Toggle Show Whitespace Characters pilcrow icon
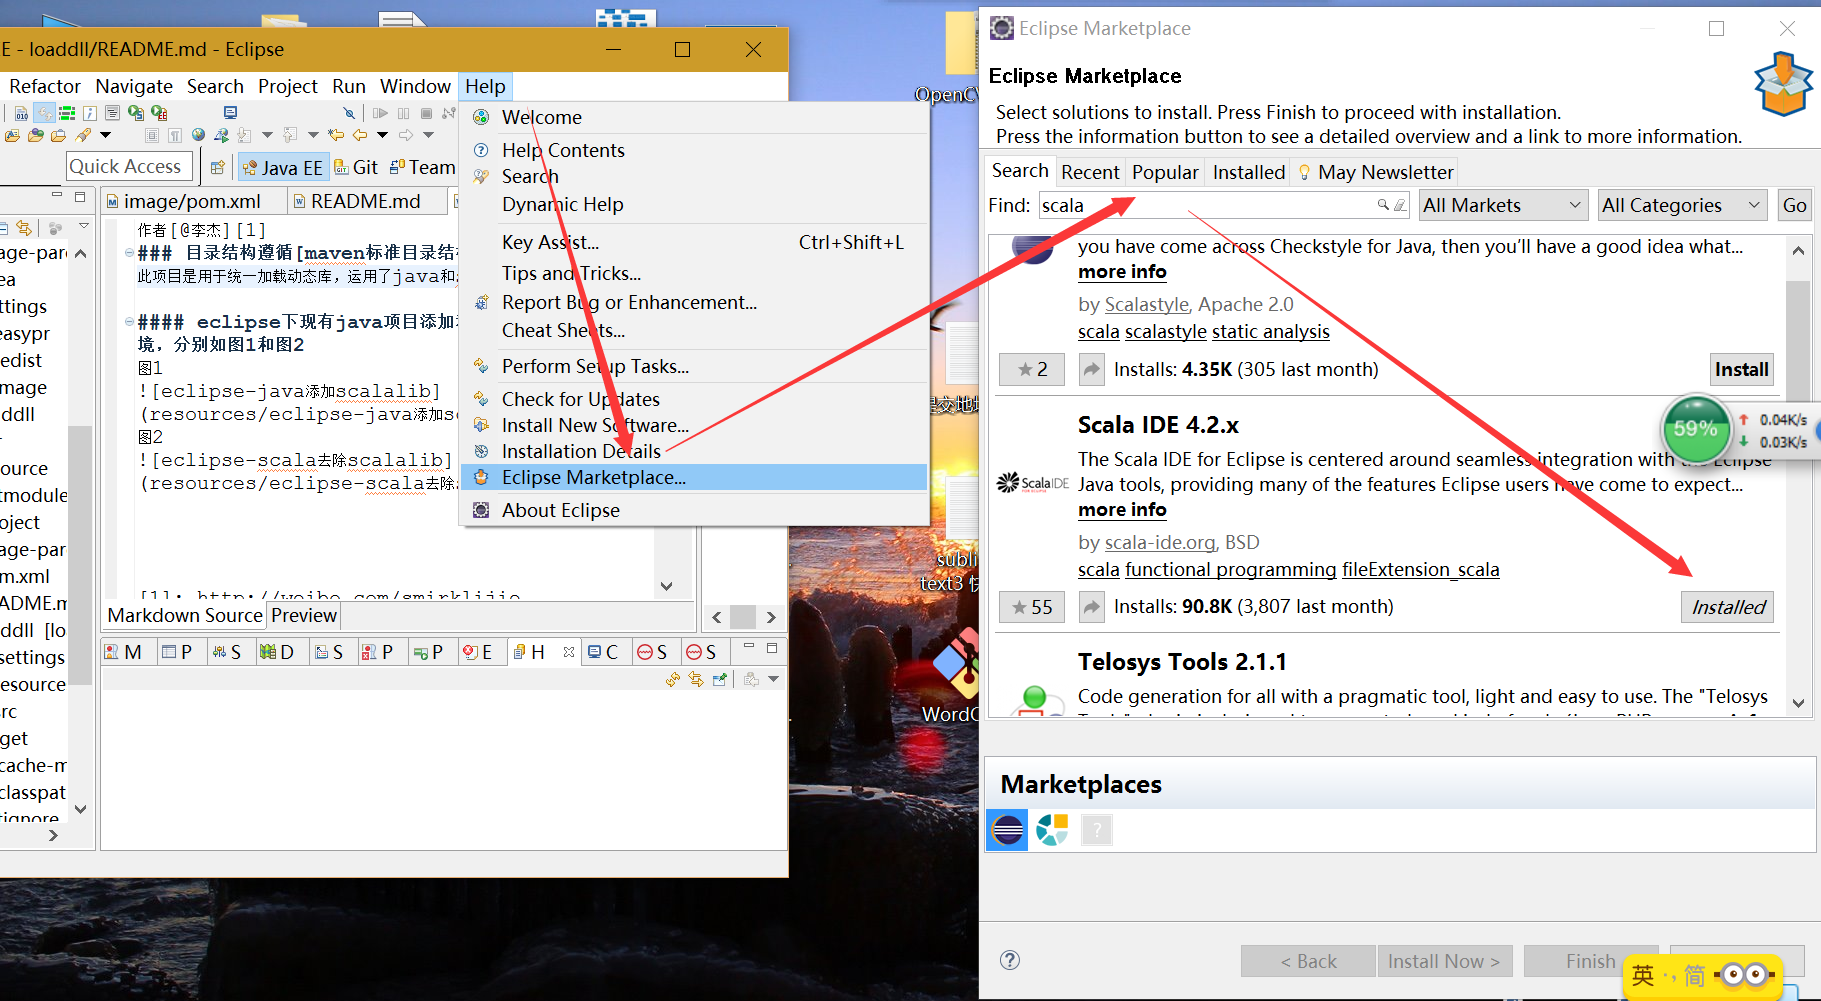 tap(175, 135)
